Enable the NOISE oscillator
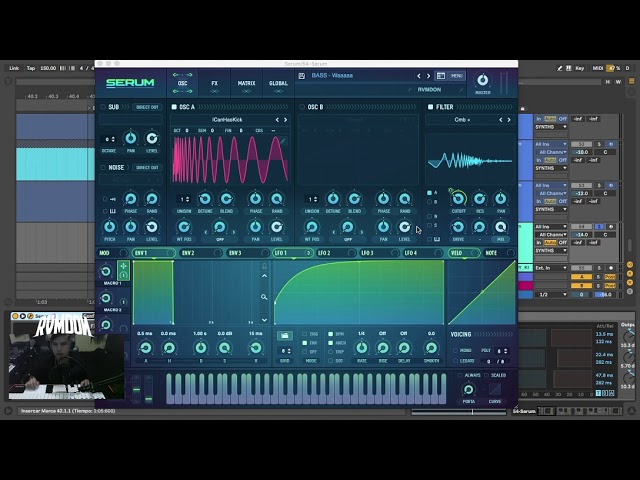Viewport: 640px width, 480px height. point(103,168)
